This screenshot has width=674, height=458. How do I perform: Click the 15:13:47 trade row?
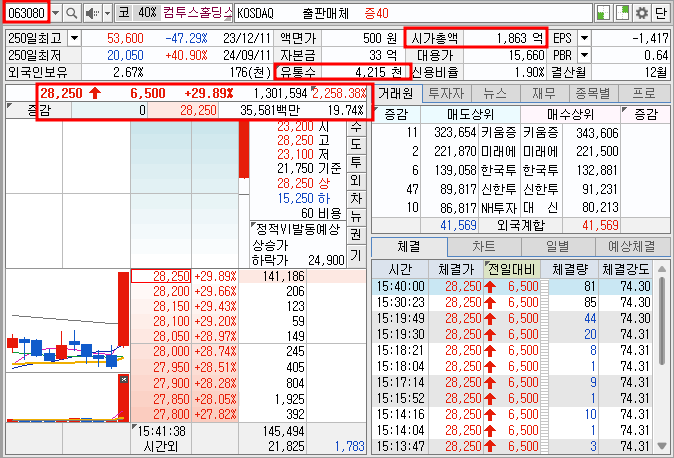(x=512, y=446)
